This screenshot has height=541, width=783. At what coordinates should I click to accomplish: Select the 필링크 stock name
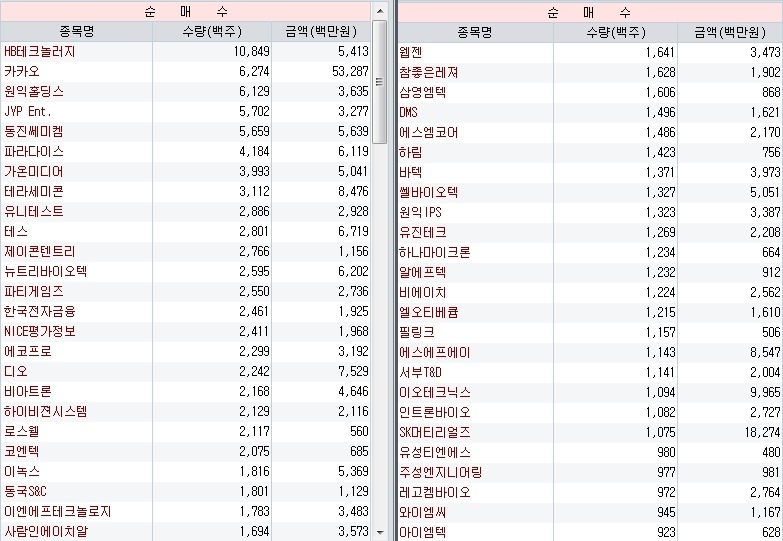coord(416,332)
